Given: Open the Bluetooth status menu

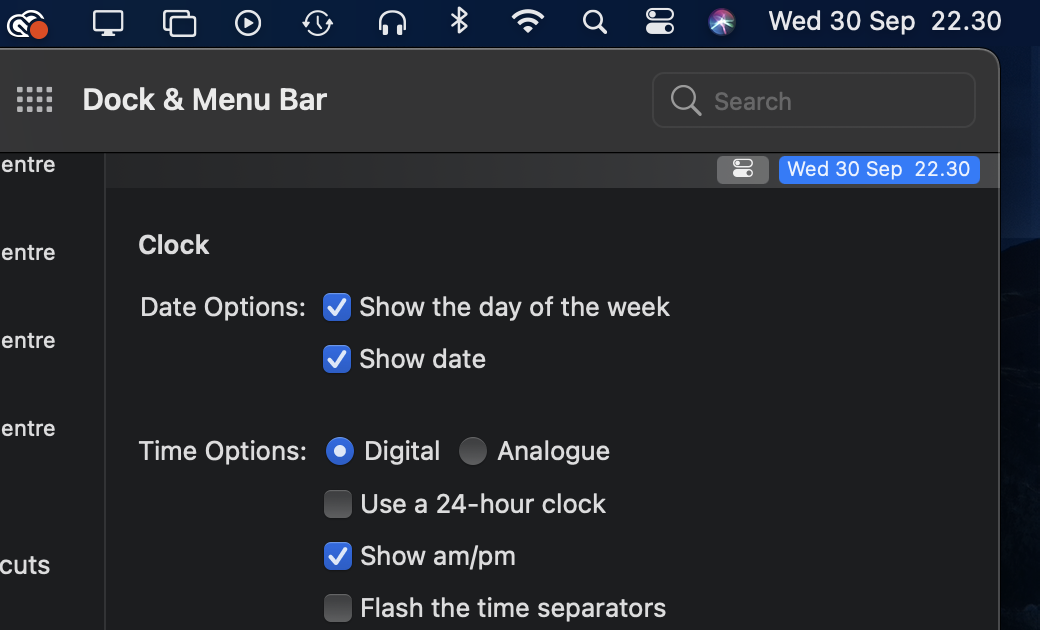Looking at the screenshot, I should pos(459,21).
